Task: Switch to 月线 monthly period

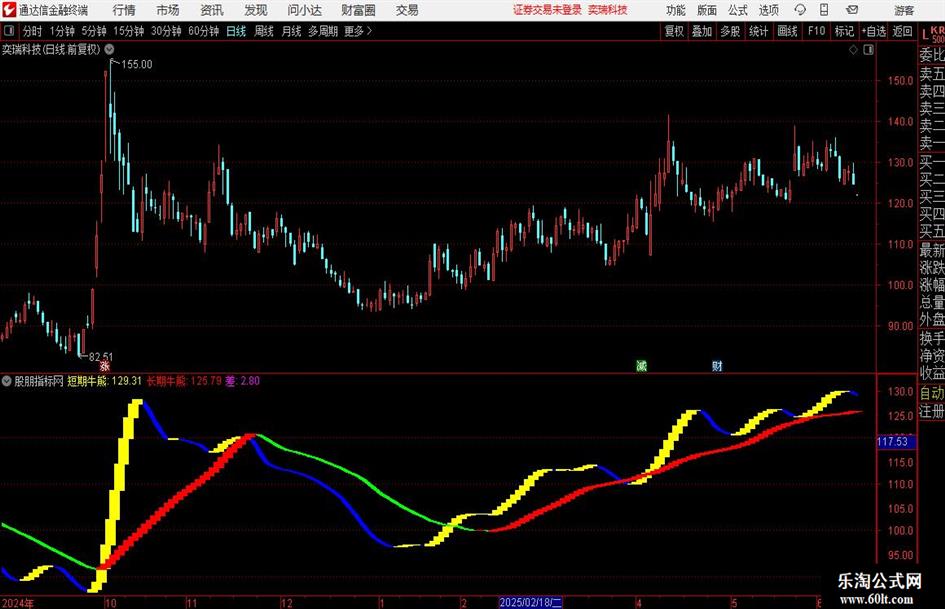Action: coord(292,31)
